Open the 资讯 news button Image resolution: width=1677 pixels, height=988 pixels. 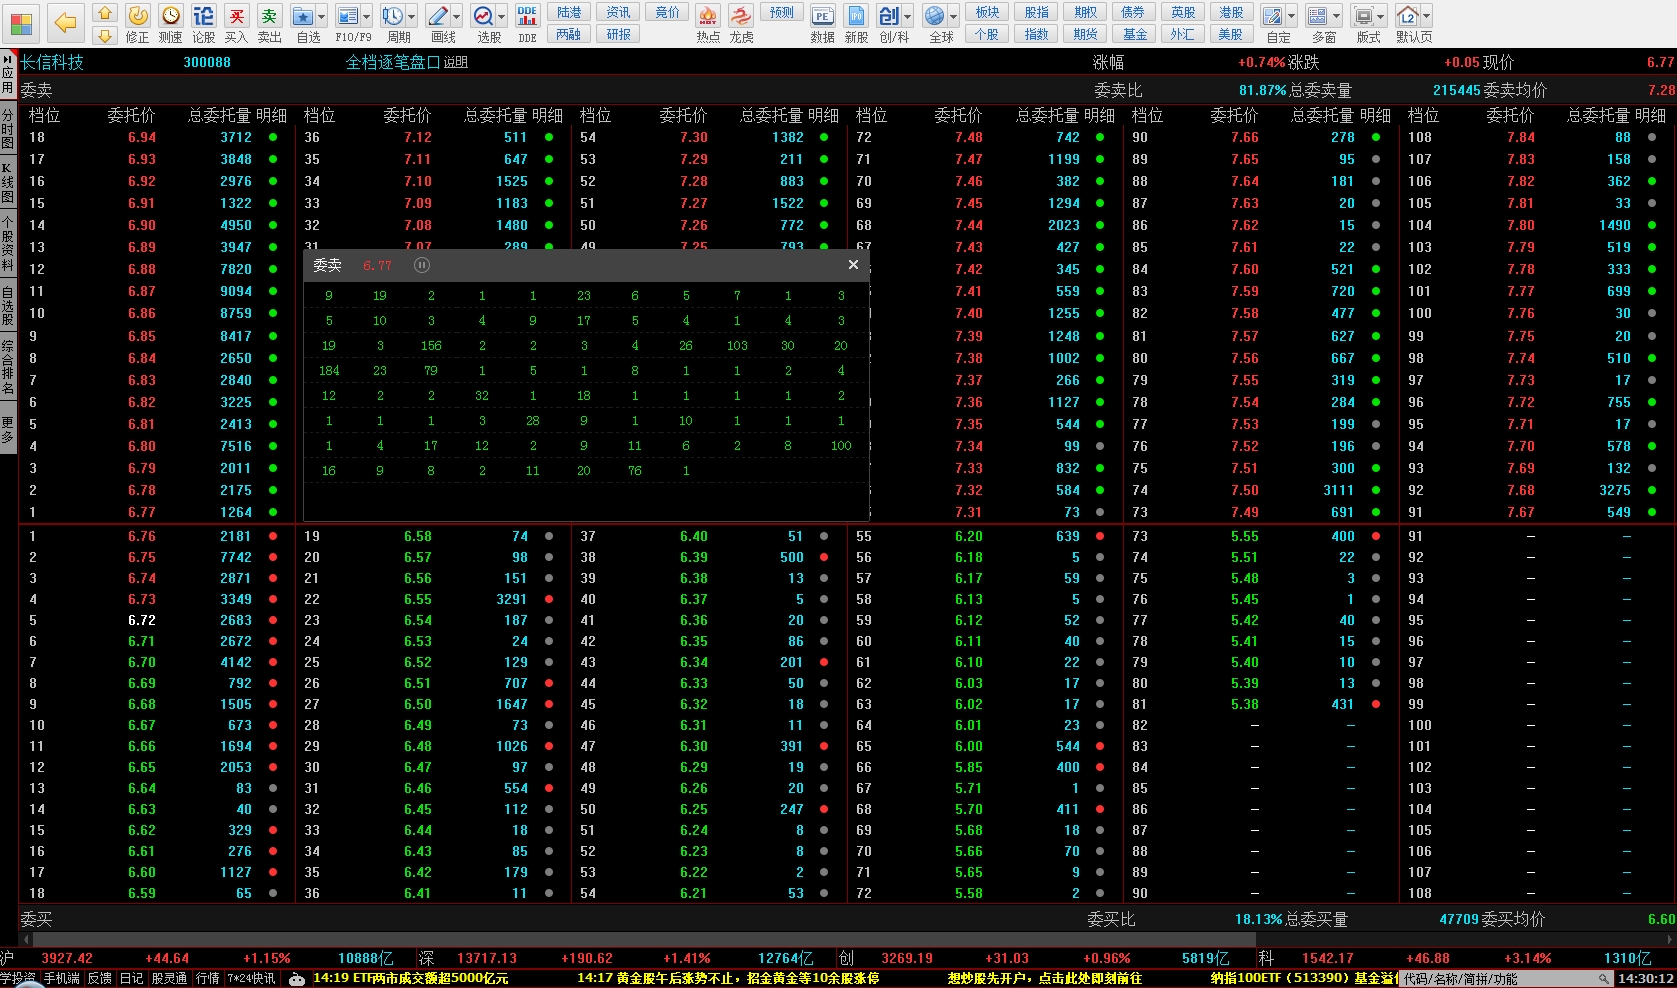tap(618, 13)
